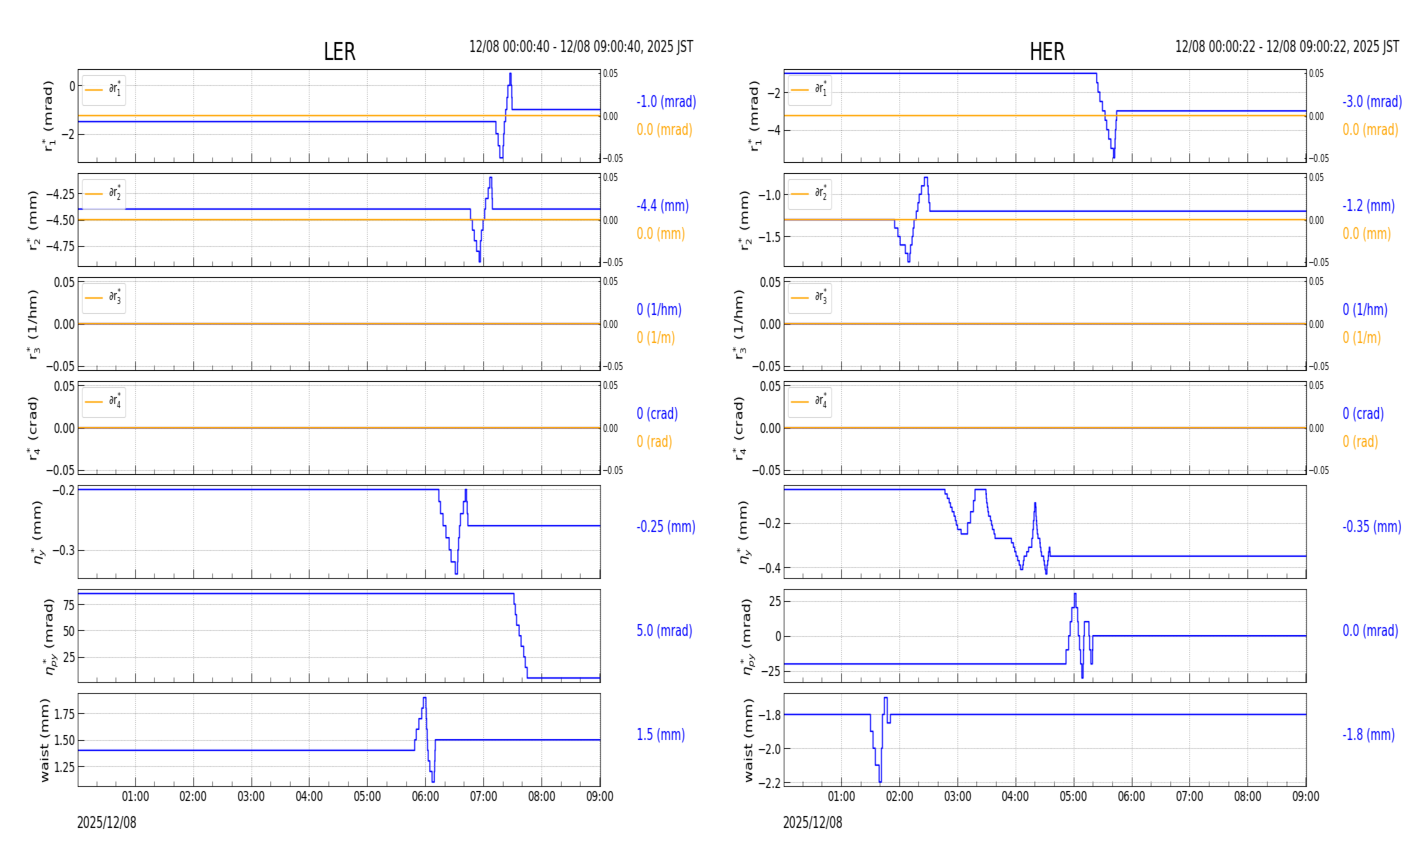Click the 02:00 time tick under HER
This screenshot has width=1412, height=864.
pos(899,797)
